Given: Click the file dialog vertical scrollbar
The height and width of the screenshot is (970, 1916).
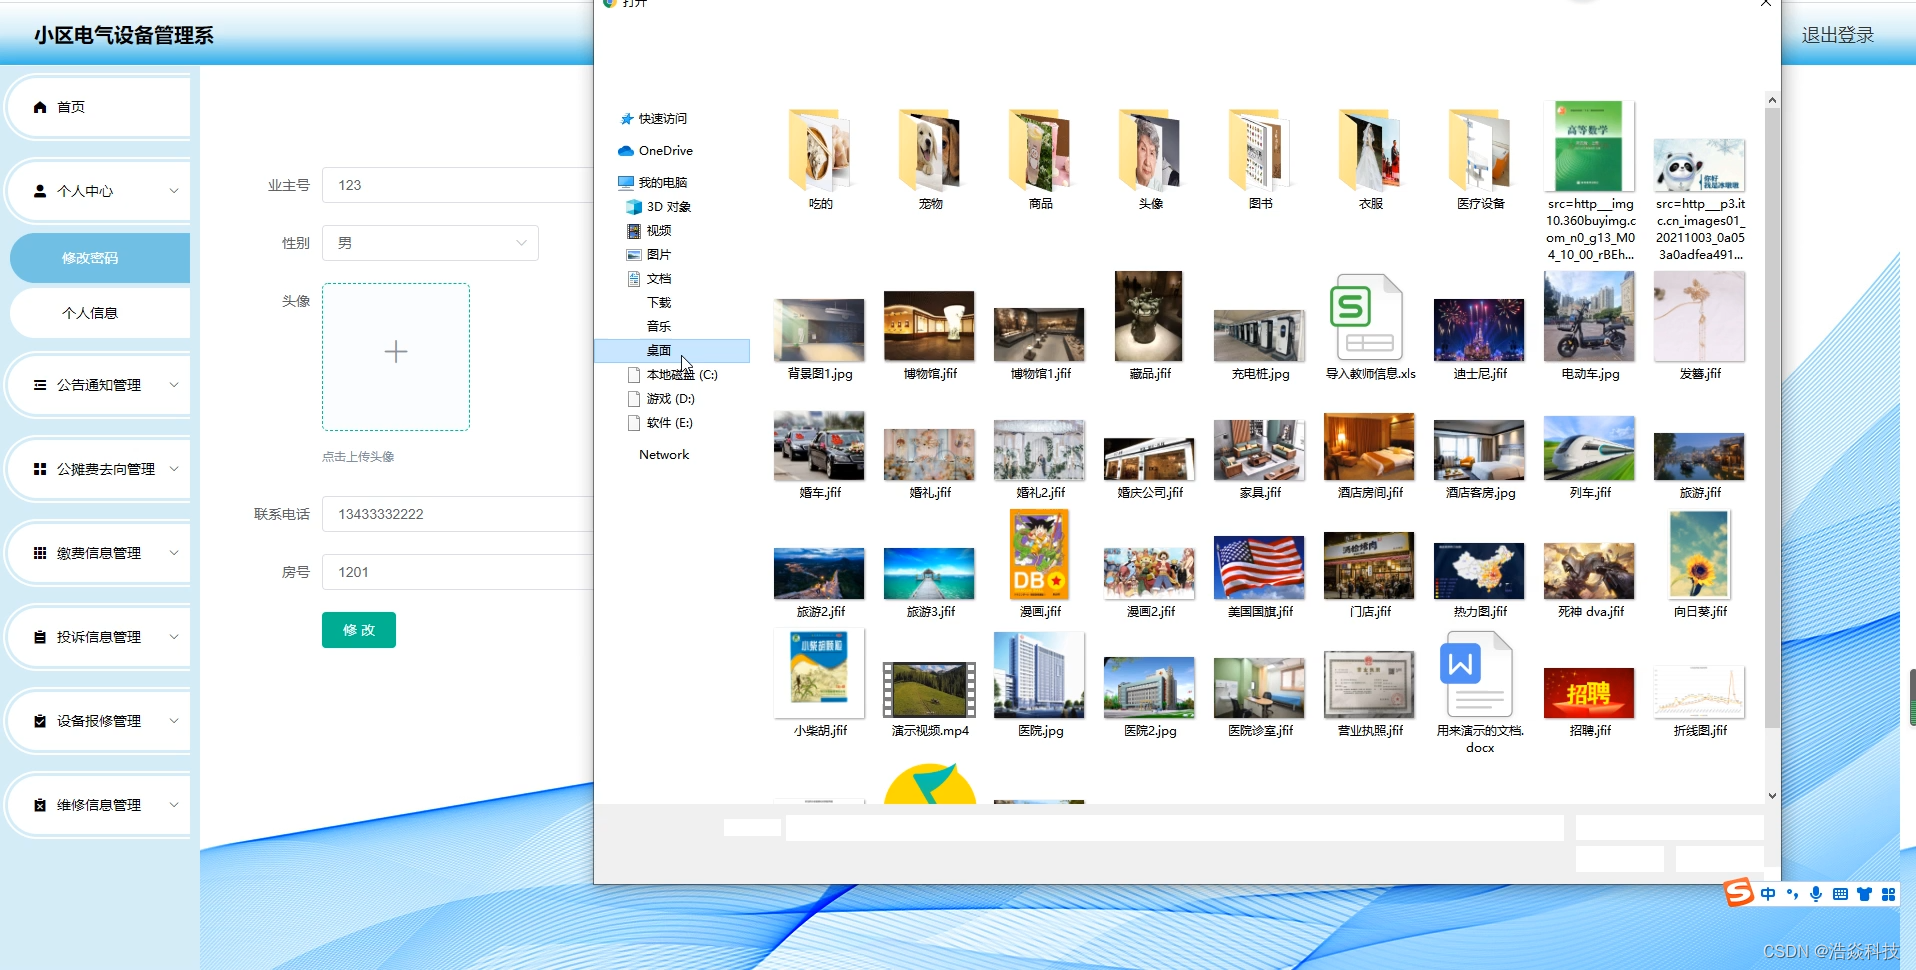Looking at the screenshot, I should click(1772, 418).
